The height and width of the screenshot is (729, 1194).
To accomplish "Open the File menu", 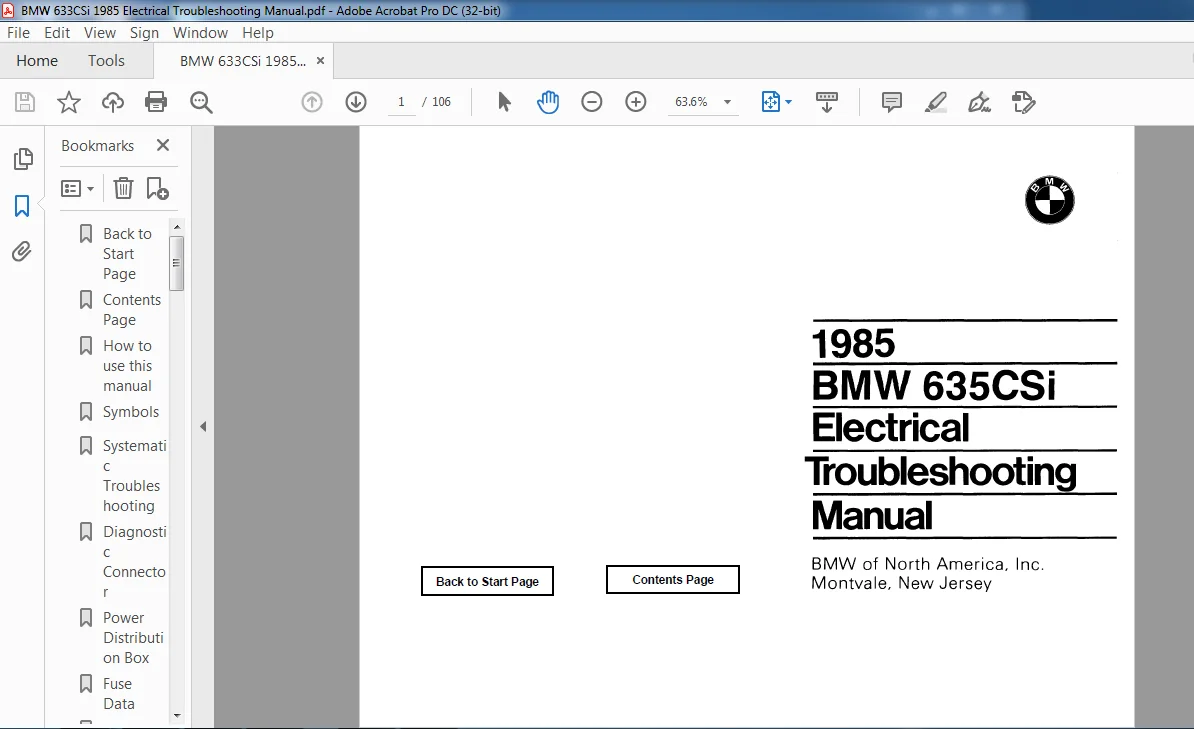I will 18,33.
